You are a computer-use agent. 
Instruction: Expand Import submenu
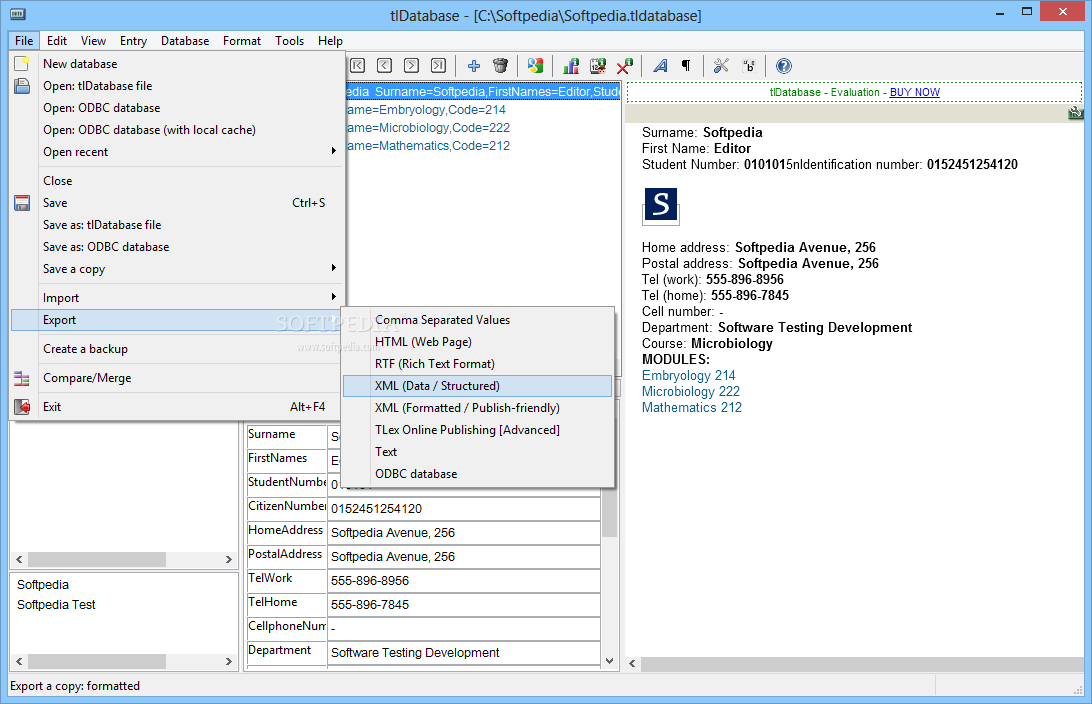point(178,298)
